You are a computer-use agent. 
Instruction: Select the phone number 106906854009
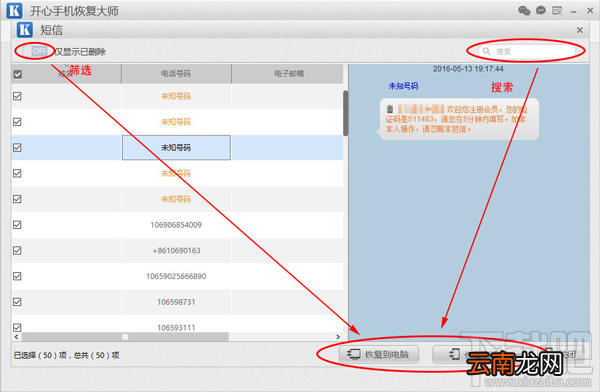tap(176, 225)
